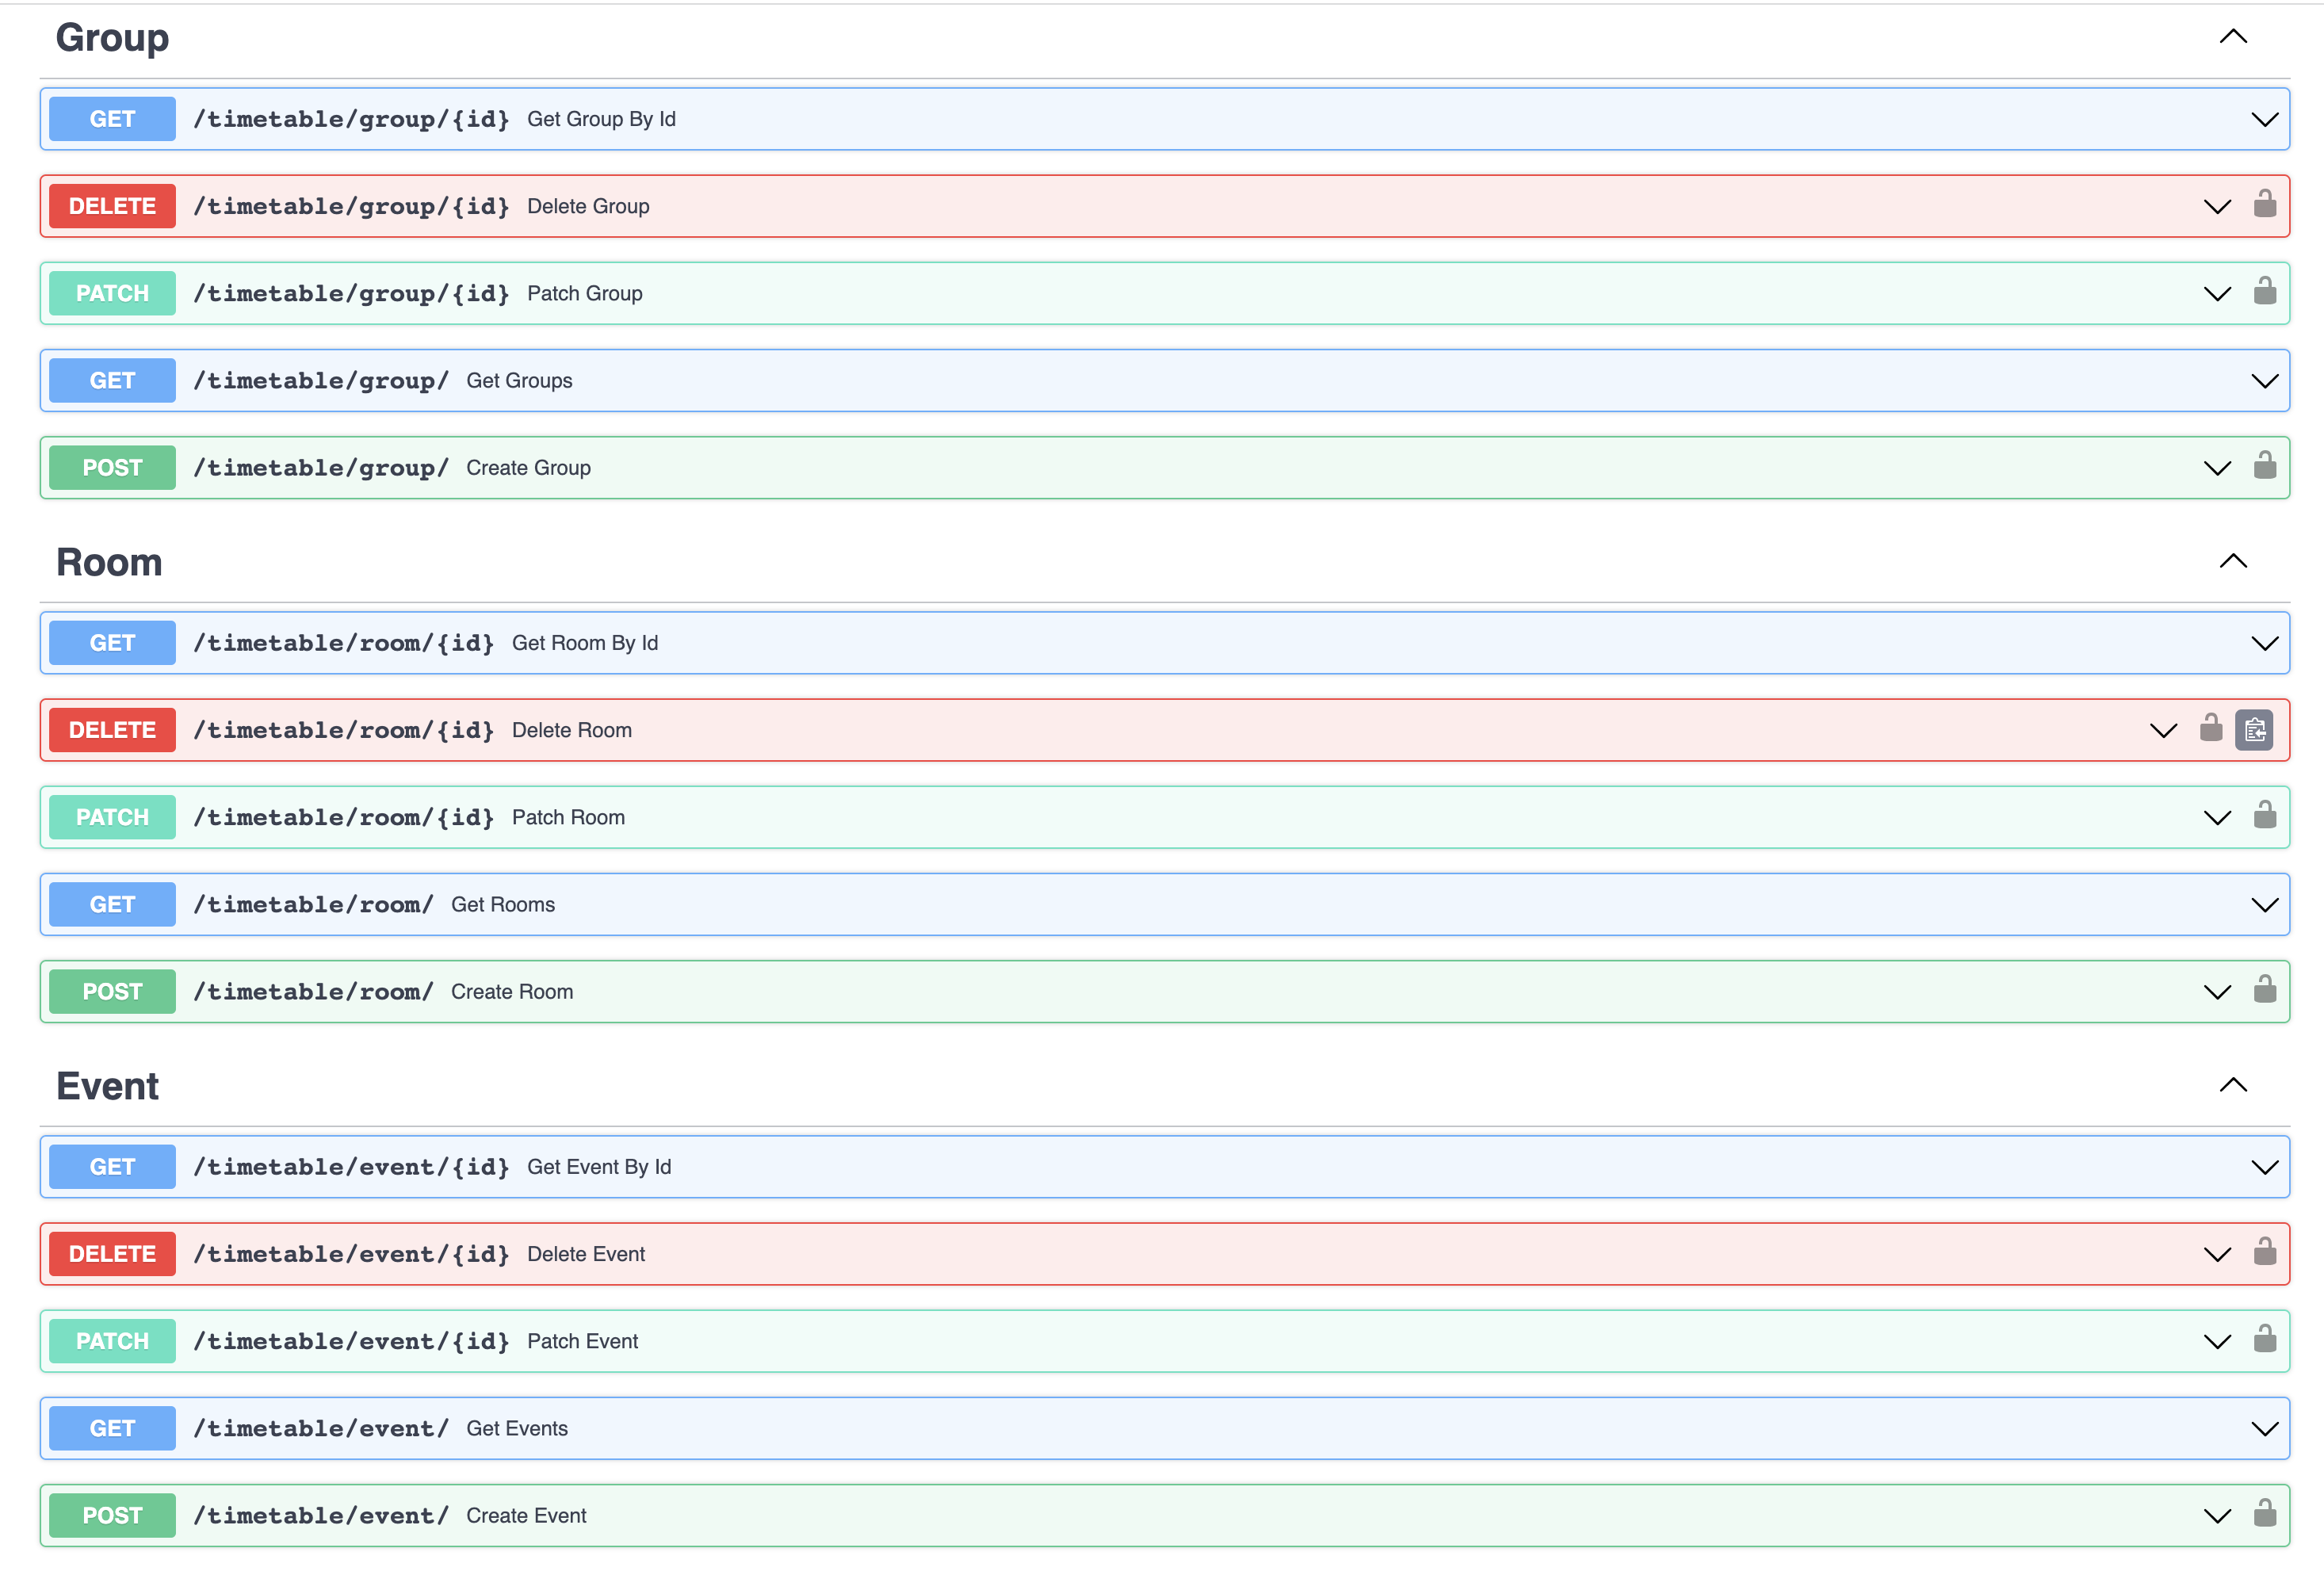Click lock icon on Create Event row
The height and width of the screenshot is (1571, 2324).
(2264, 1513)
